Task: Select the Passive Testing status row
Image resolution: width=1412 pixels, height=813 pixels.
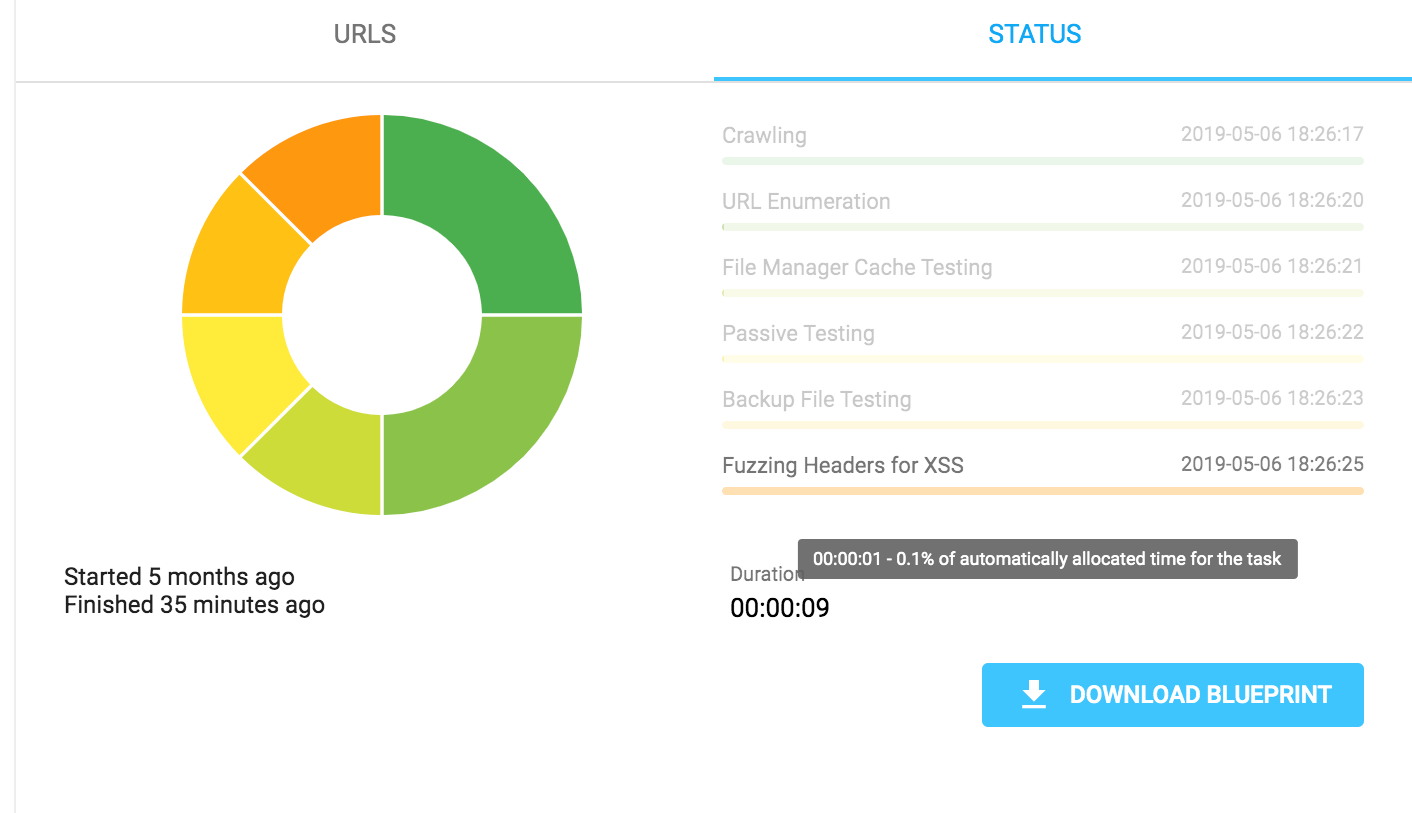Action: tap(798, 333)
